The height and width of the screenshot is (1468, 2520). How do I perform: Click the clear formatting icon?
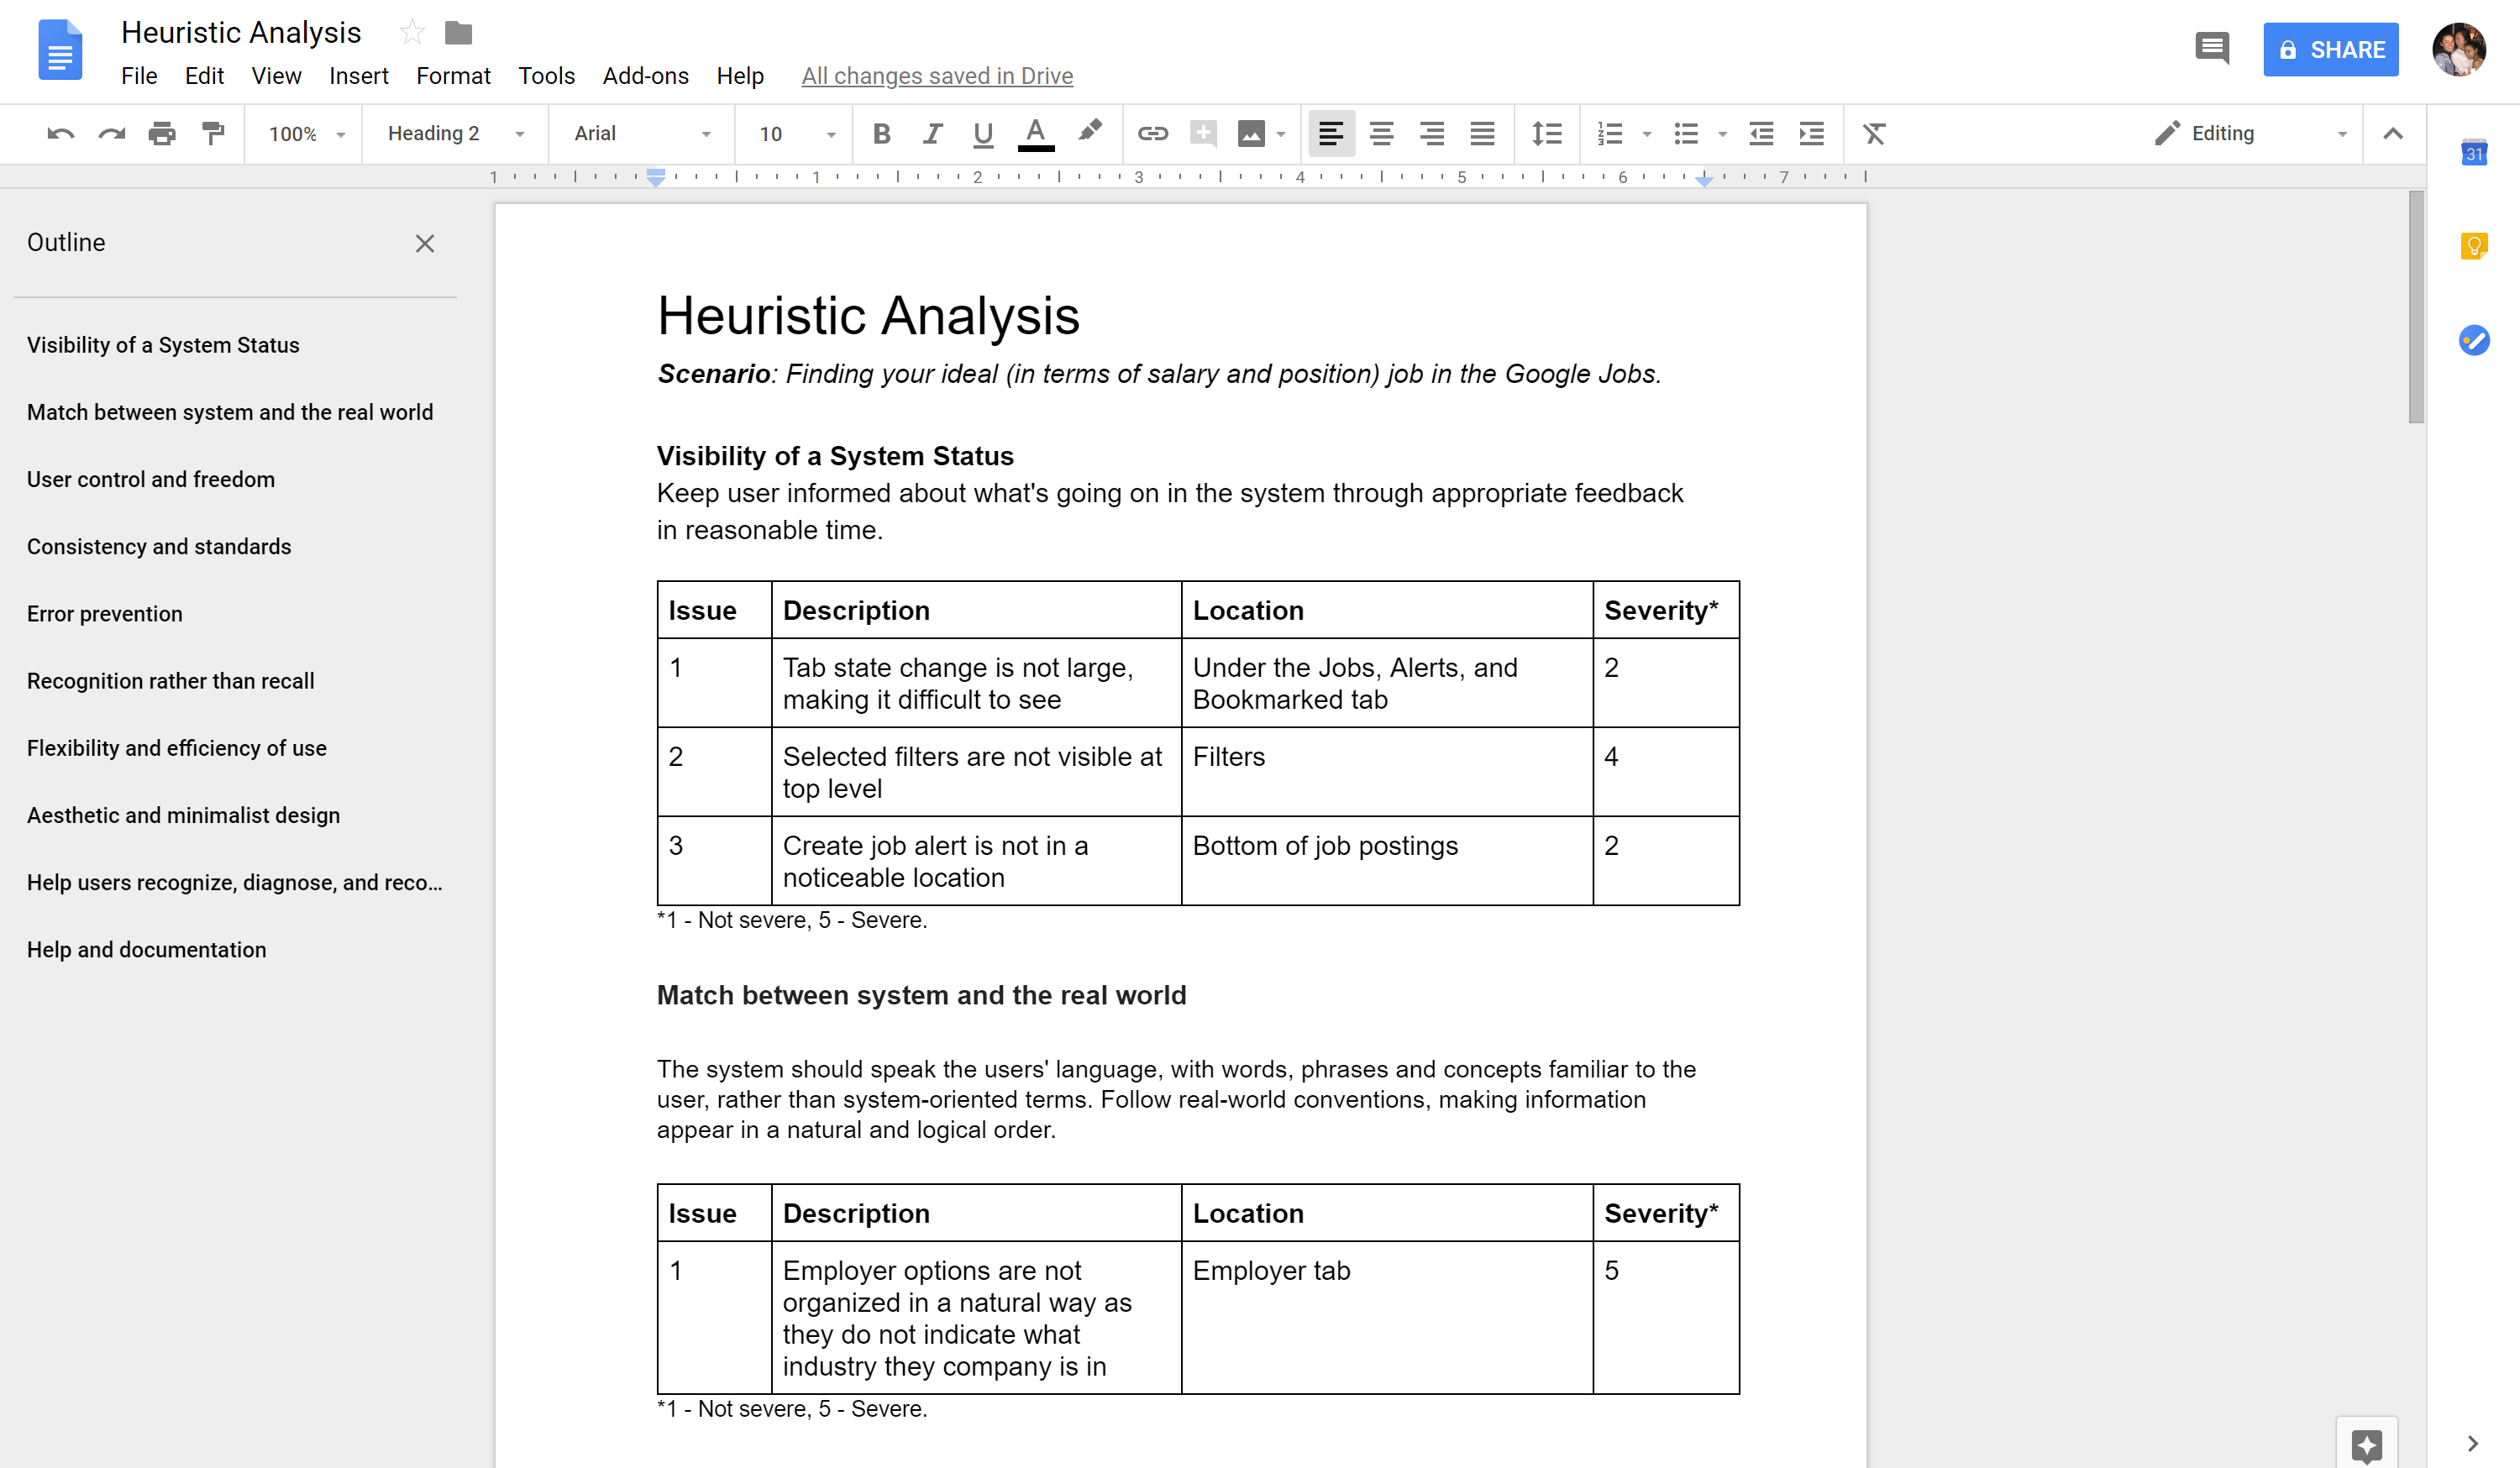(x=1874, y=133)
